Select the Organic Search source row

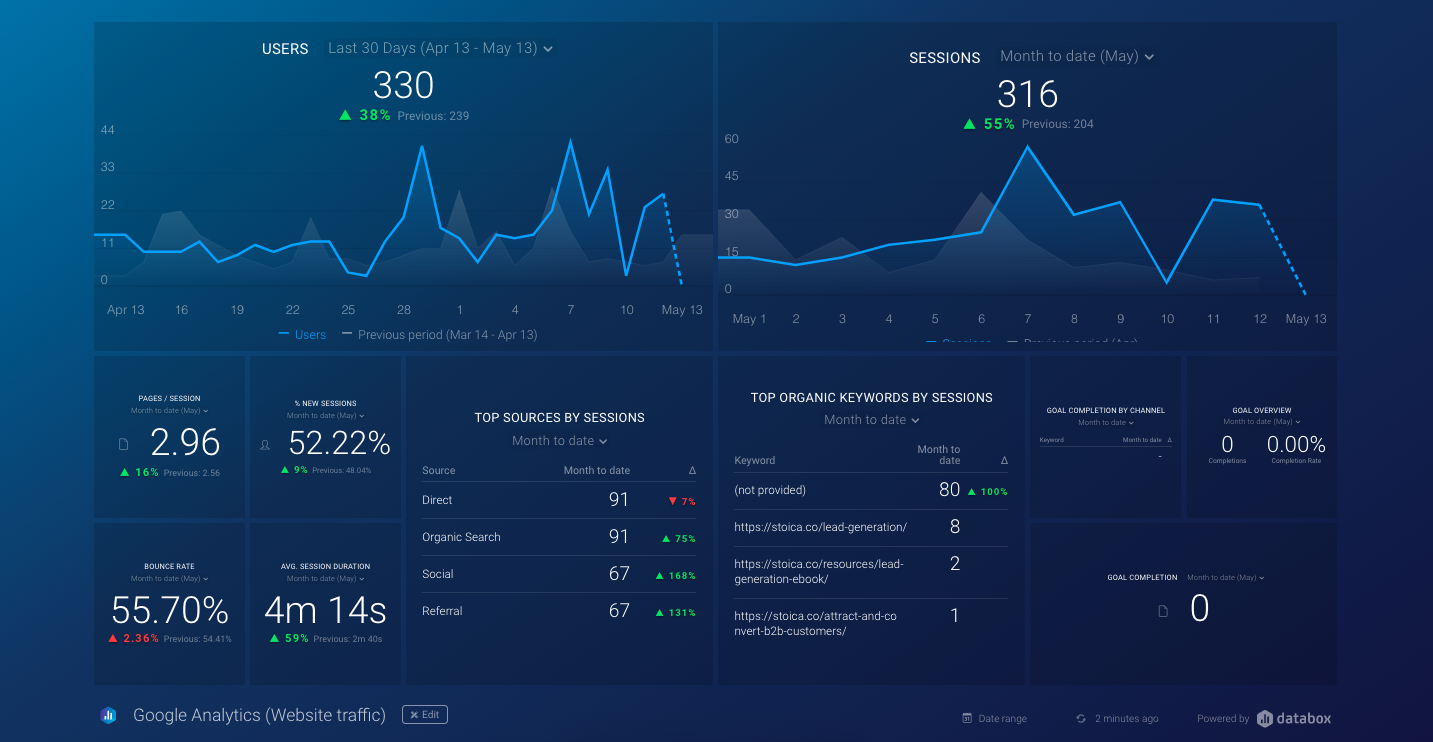560,537
